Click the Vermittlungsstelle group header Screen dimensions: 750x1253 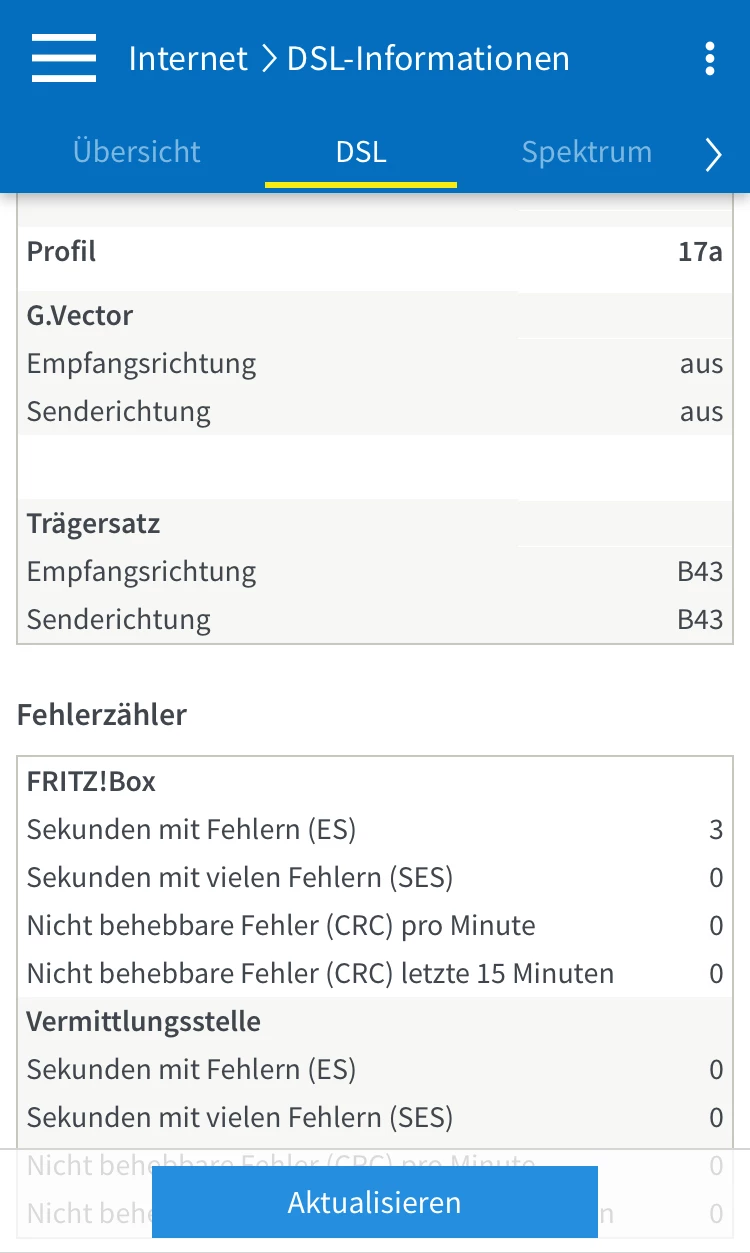pos(143,1021)
